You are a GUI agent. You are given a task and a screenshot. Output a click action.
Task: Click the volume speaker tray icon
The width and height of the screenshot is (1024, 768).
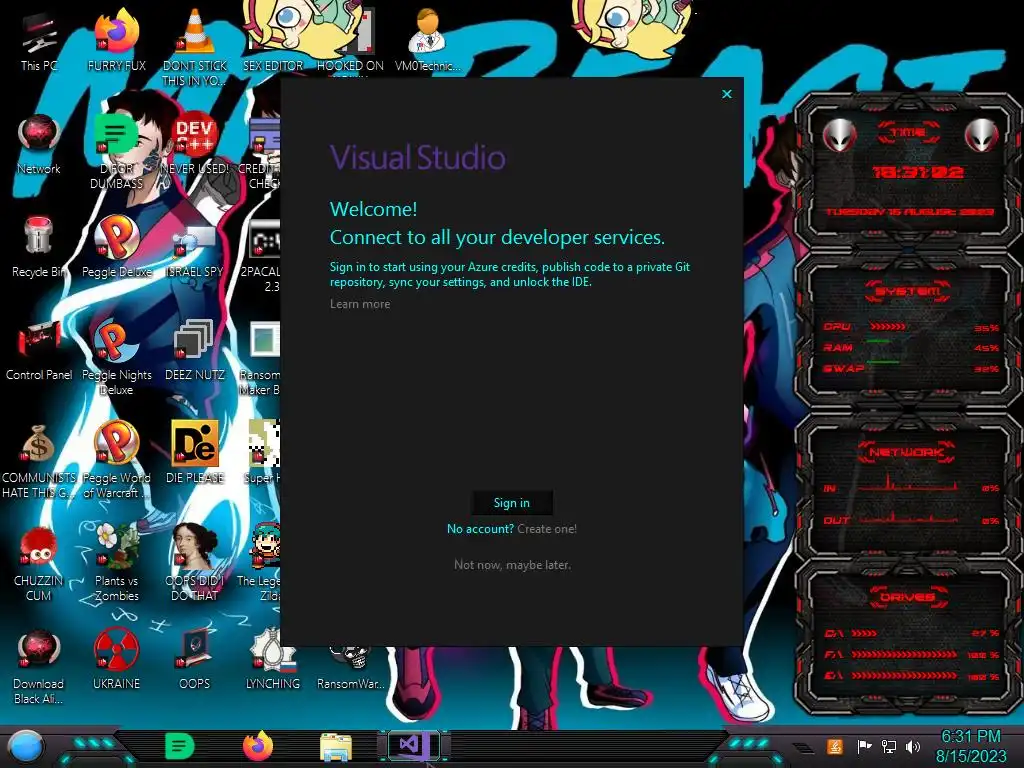click(913, 746)
